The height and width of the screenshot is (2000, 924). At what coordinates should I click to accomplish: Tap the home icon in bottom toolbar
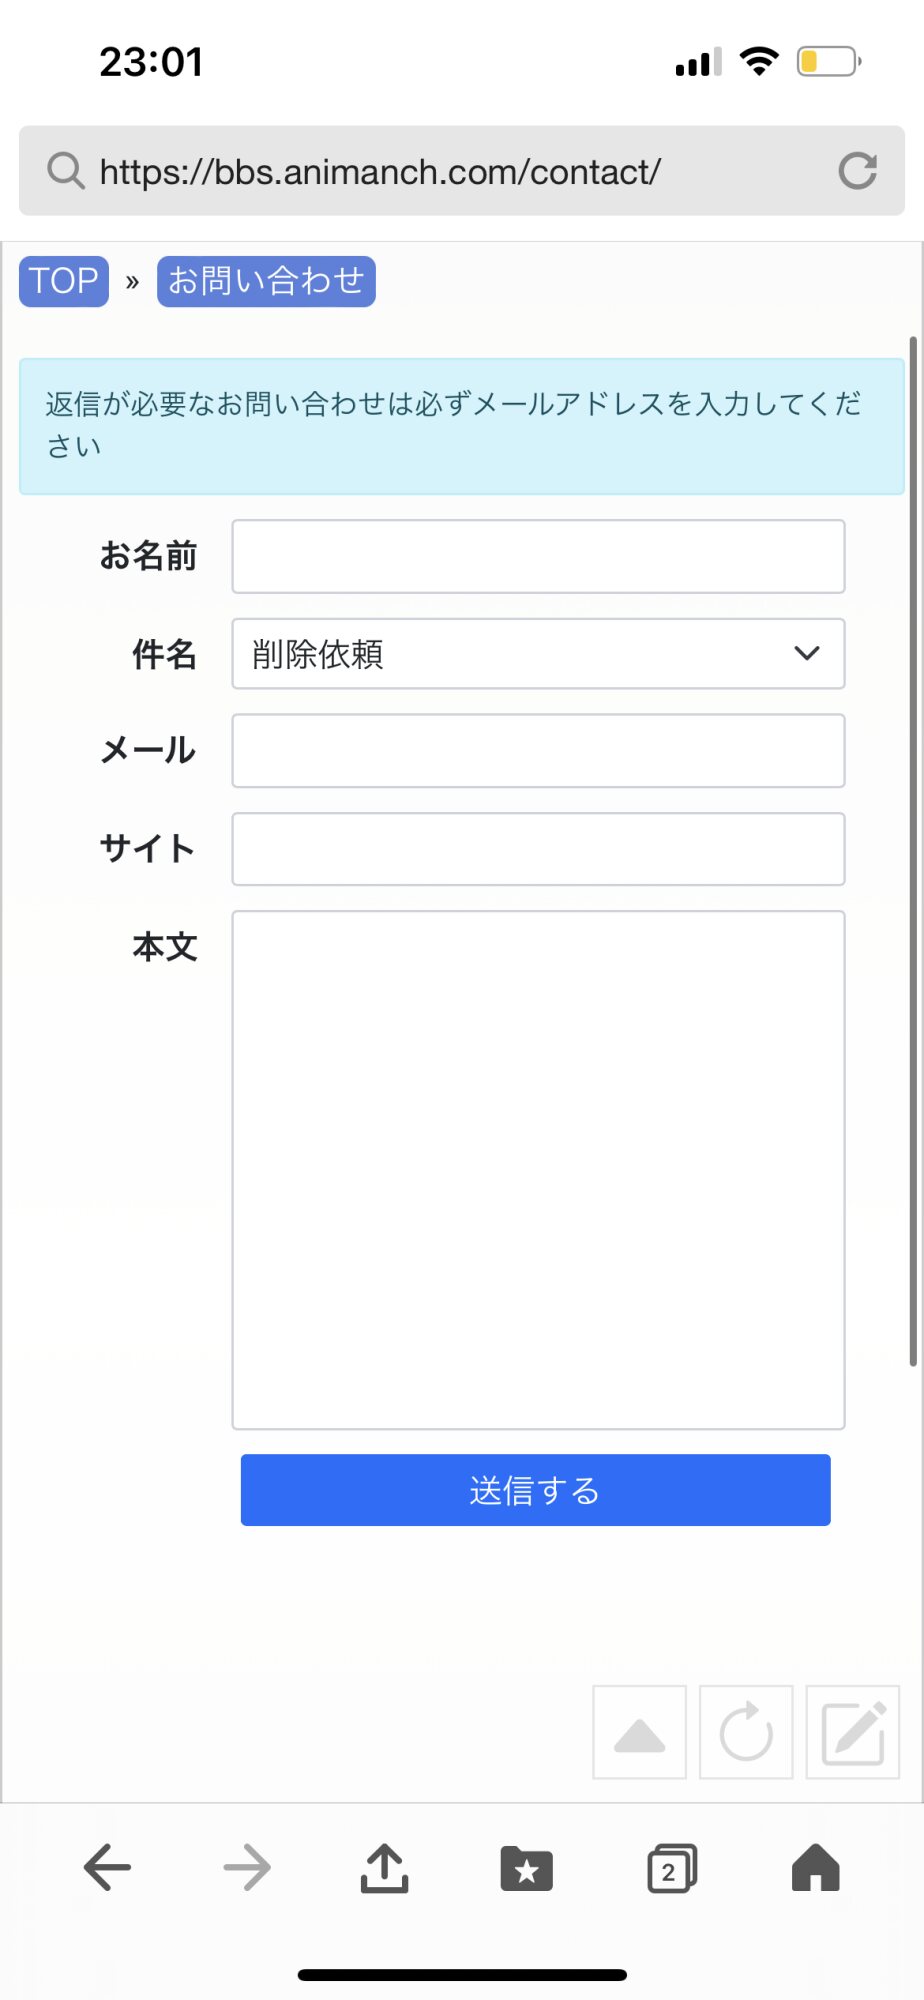point(816,1867)
